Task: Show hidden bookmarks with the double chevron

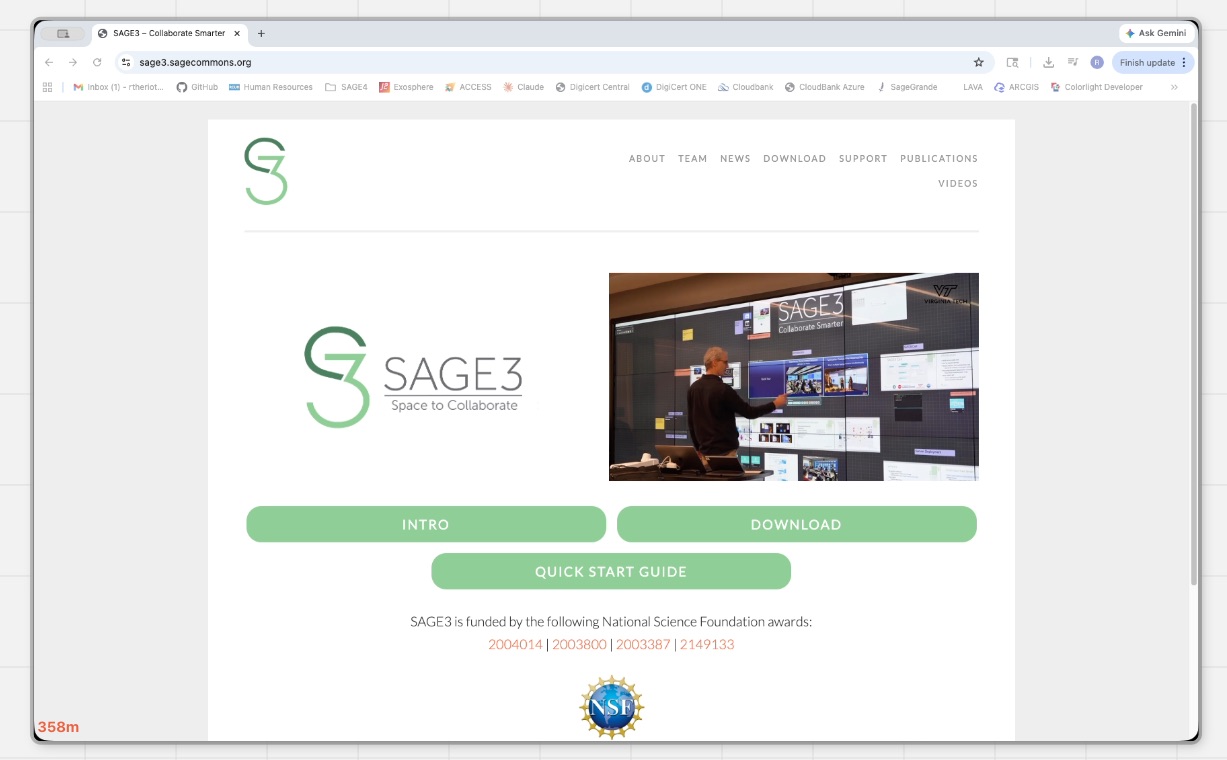Action: 1174,87
